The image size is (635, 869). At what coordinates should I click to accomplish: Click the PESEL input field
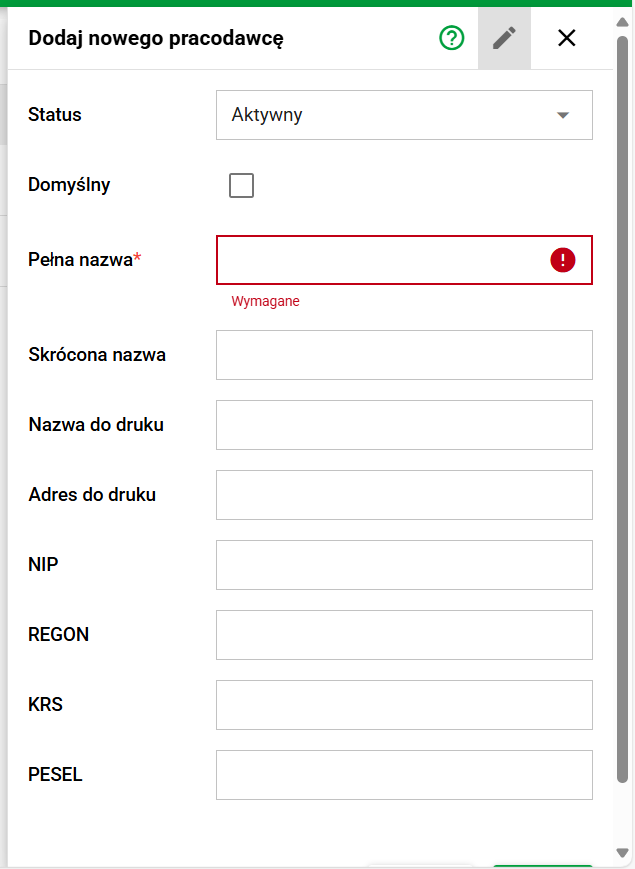(404, 775)
